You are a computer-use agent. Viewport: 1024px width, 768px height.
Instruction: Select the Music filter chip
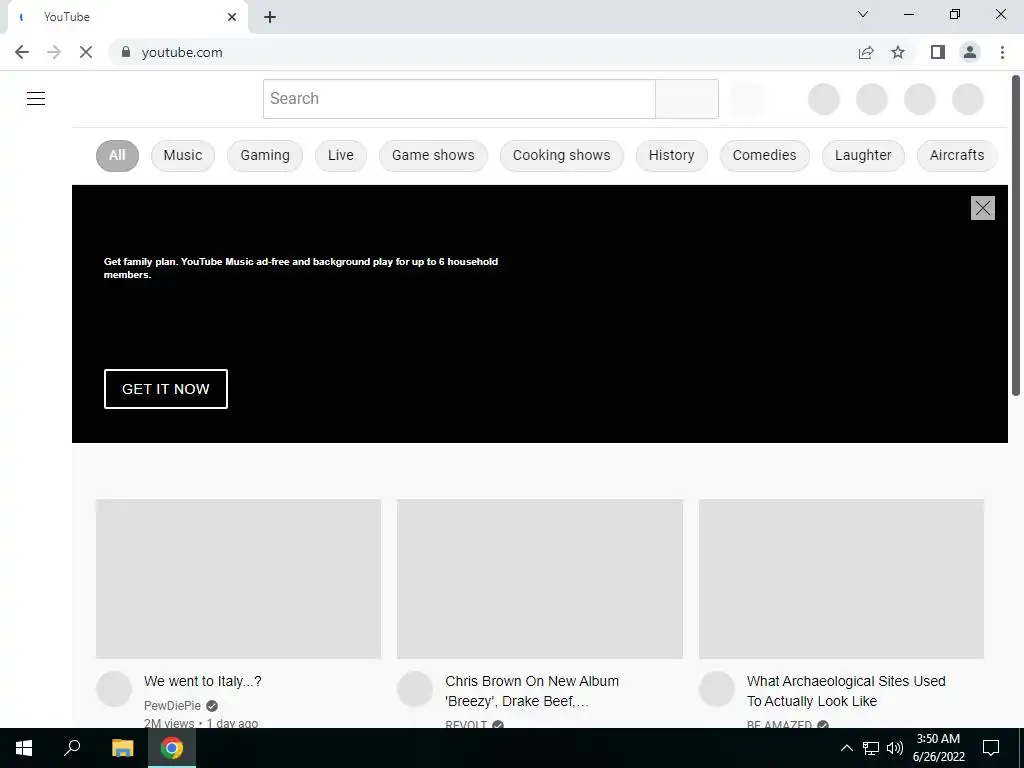[183, 155]
